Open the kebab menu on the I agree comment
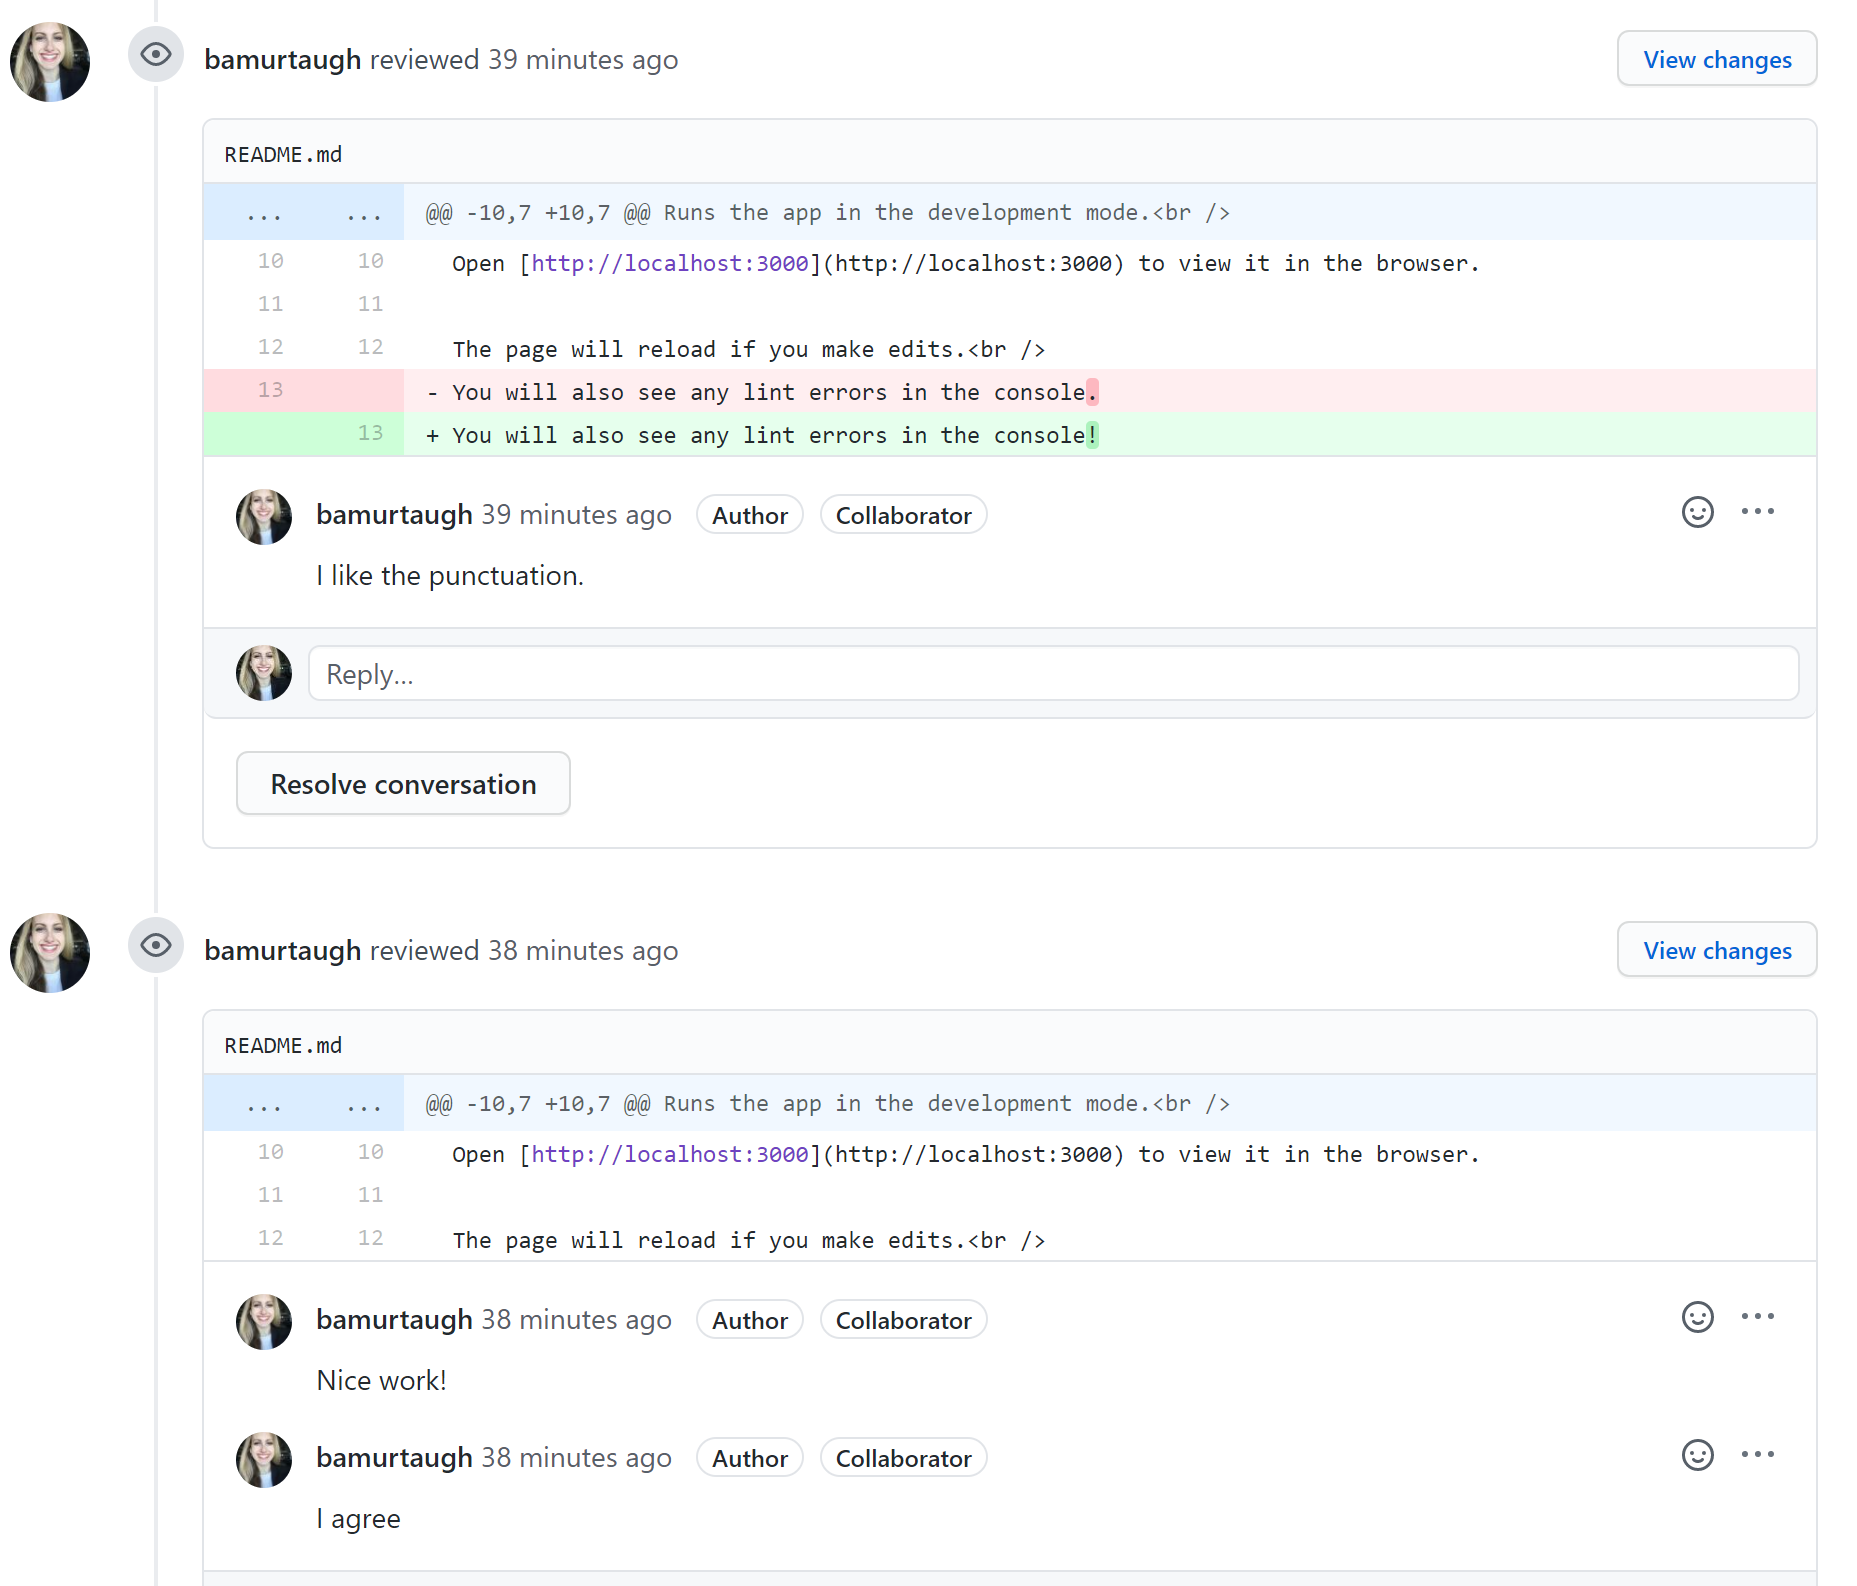 [x=1758, y=1455]
